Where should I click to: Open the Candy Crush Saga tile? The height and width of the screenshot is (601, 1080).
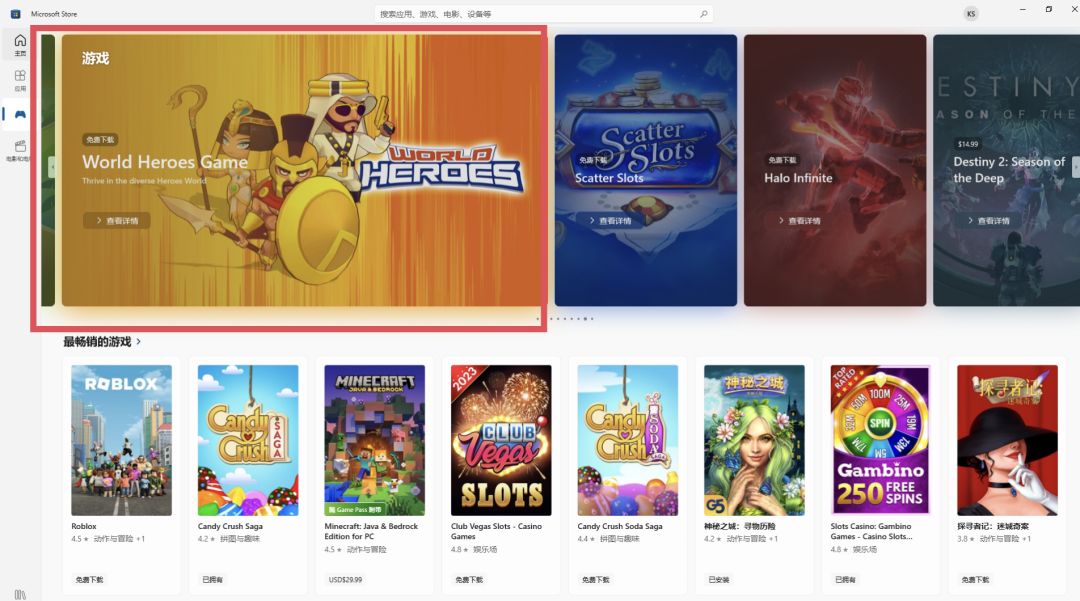249,475
